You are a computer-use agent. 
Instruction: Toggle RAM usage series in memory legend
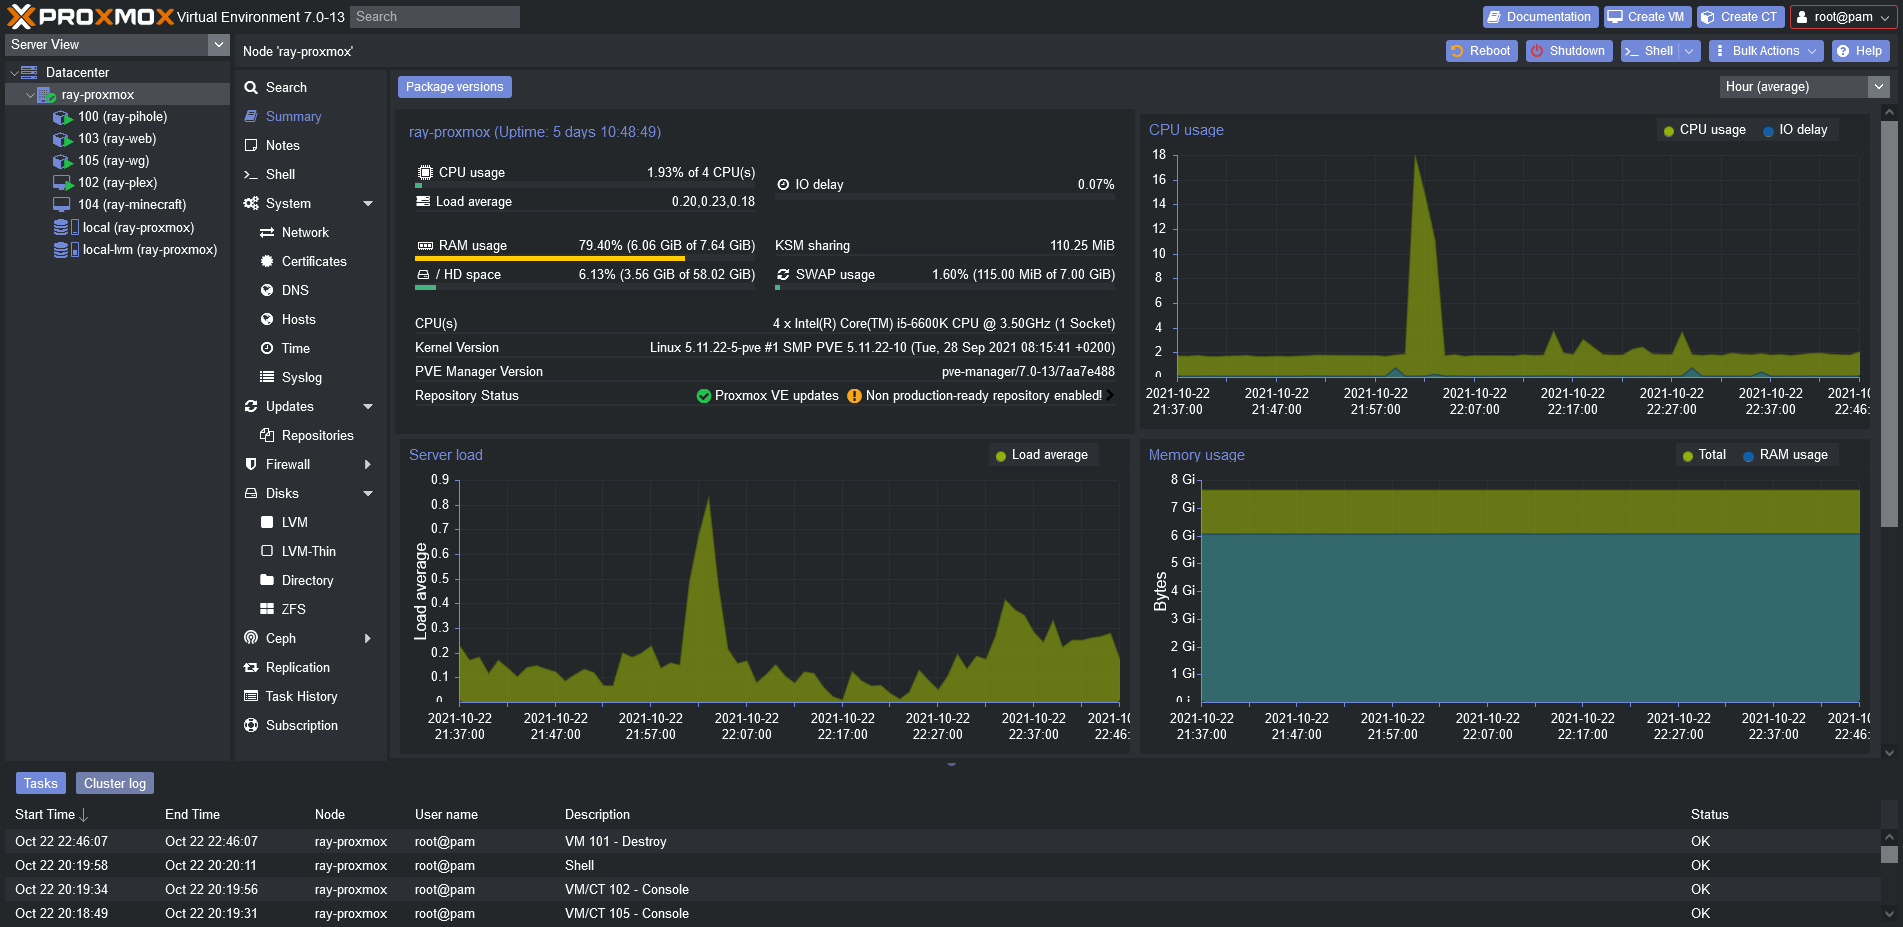coord(1785,455)
